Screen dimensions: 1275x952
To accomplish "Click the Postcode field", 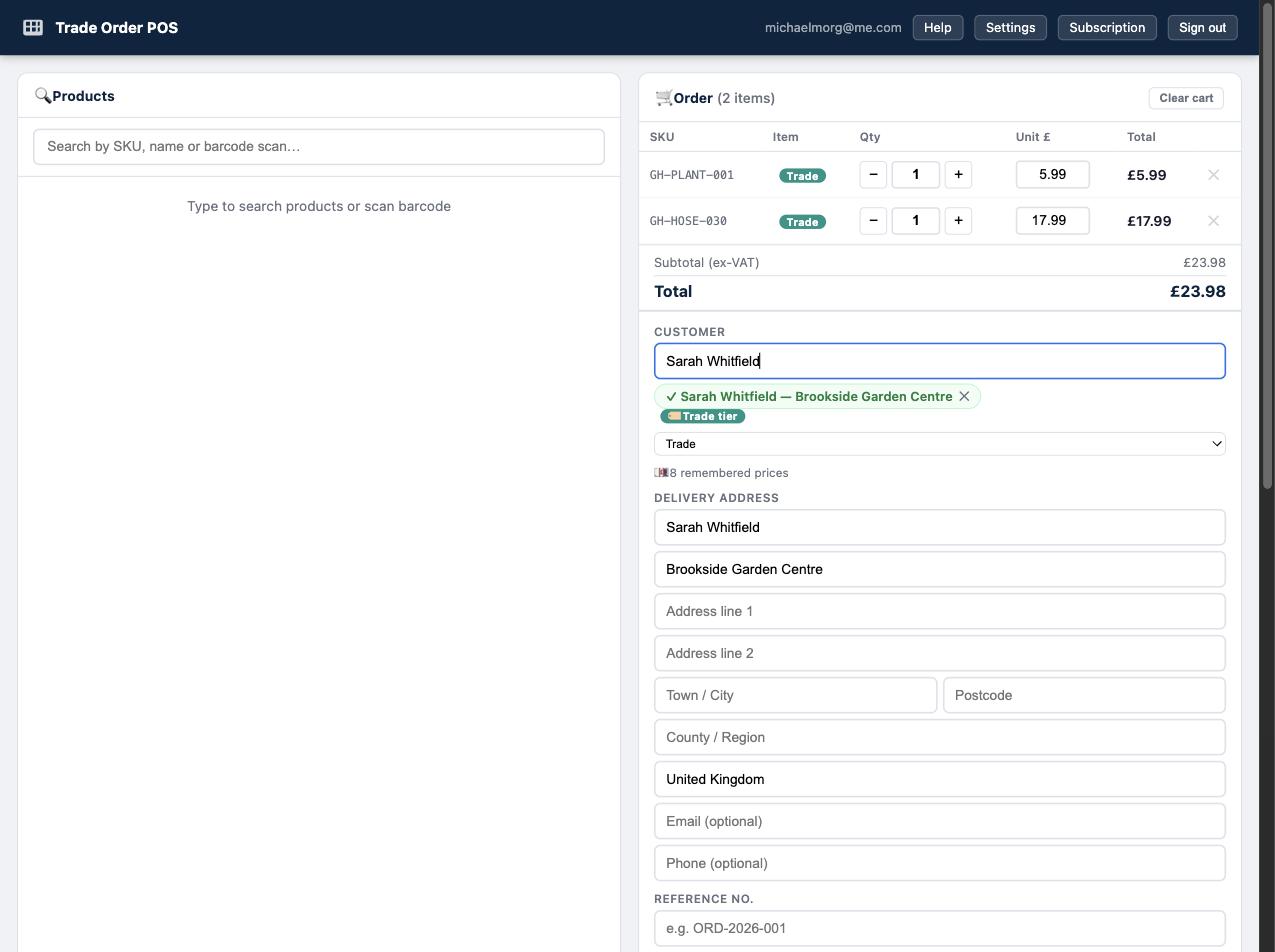I will click(1084, 695).
